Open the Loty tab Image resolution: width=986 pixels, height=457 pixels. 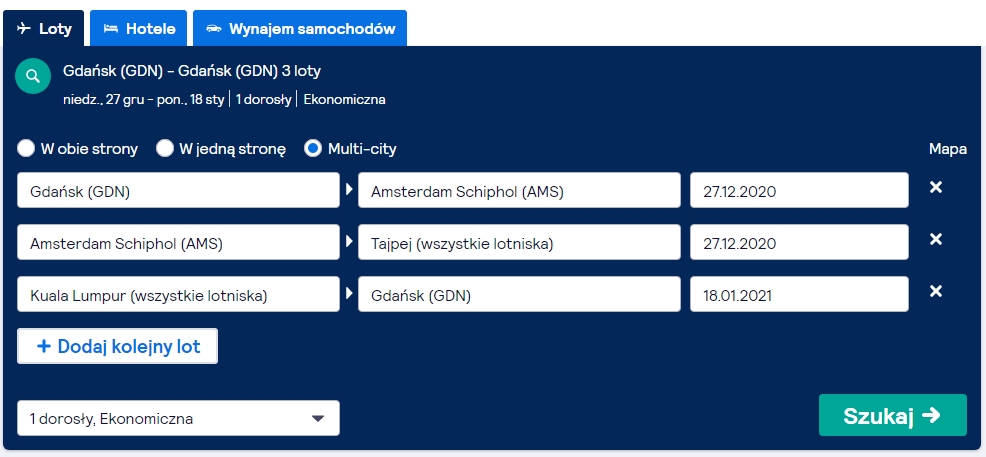coord(43,29)
